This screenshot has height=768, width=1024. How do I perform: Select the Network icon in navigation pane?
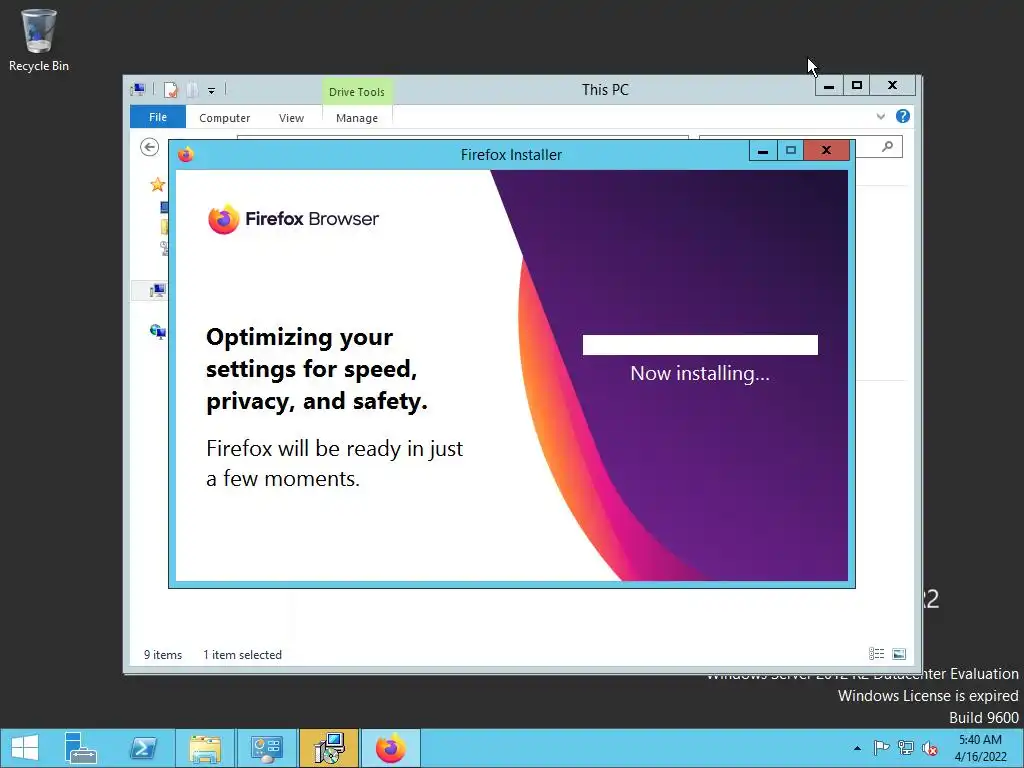point(158,332)
